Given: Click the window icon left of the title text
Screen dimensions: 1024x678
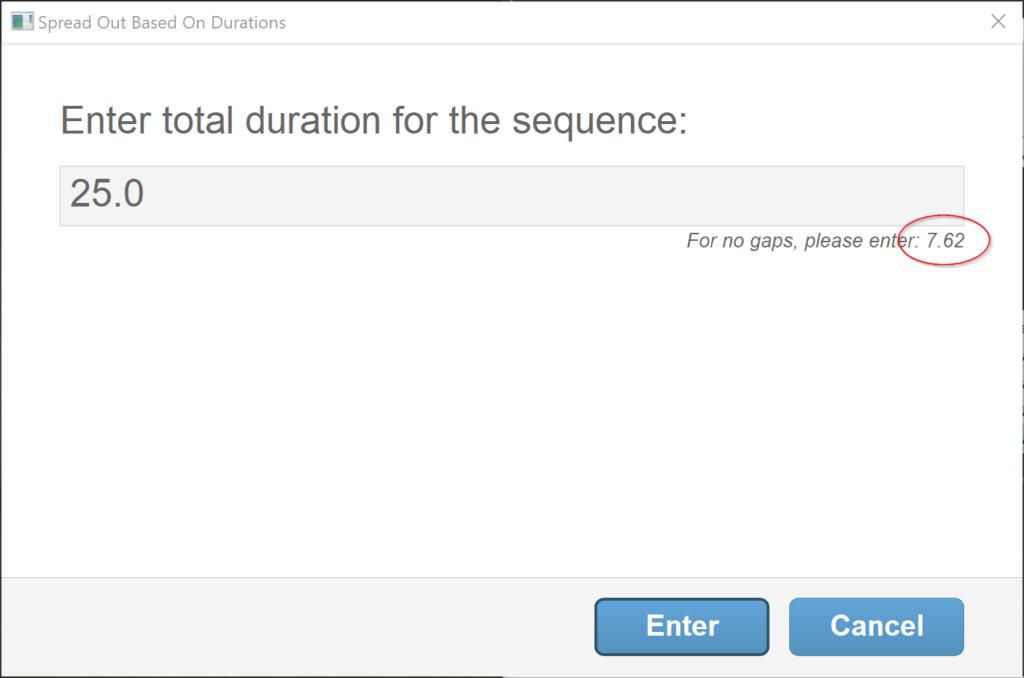Looking at the screenshot, I should pos(21,20).
